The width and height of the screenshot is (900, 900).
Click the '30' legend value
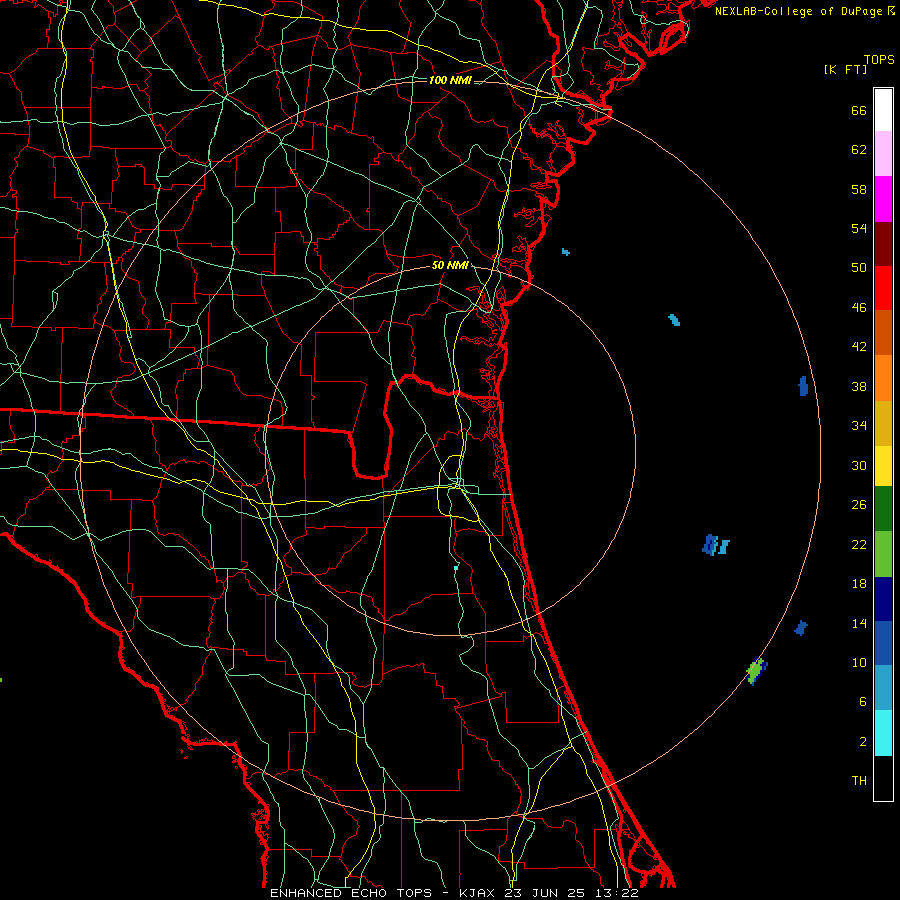[x=859, y=465]
